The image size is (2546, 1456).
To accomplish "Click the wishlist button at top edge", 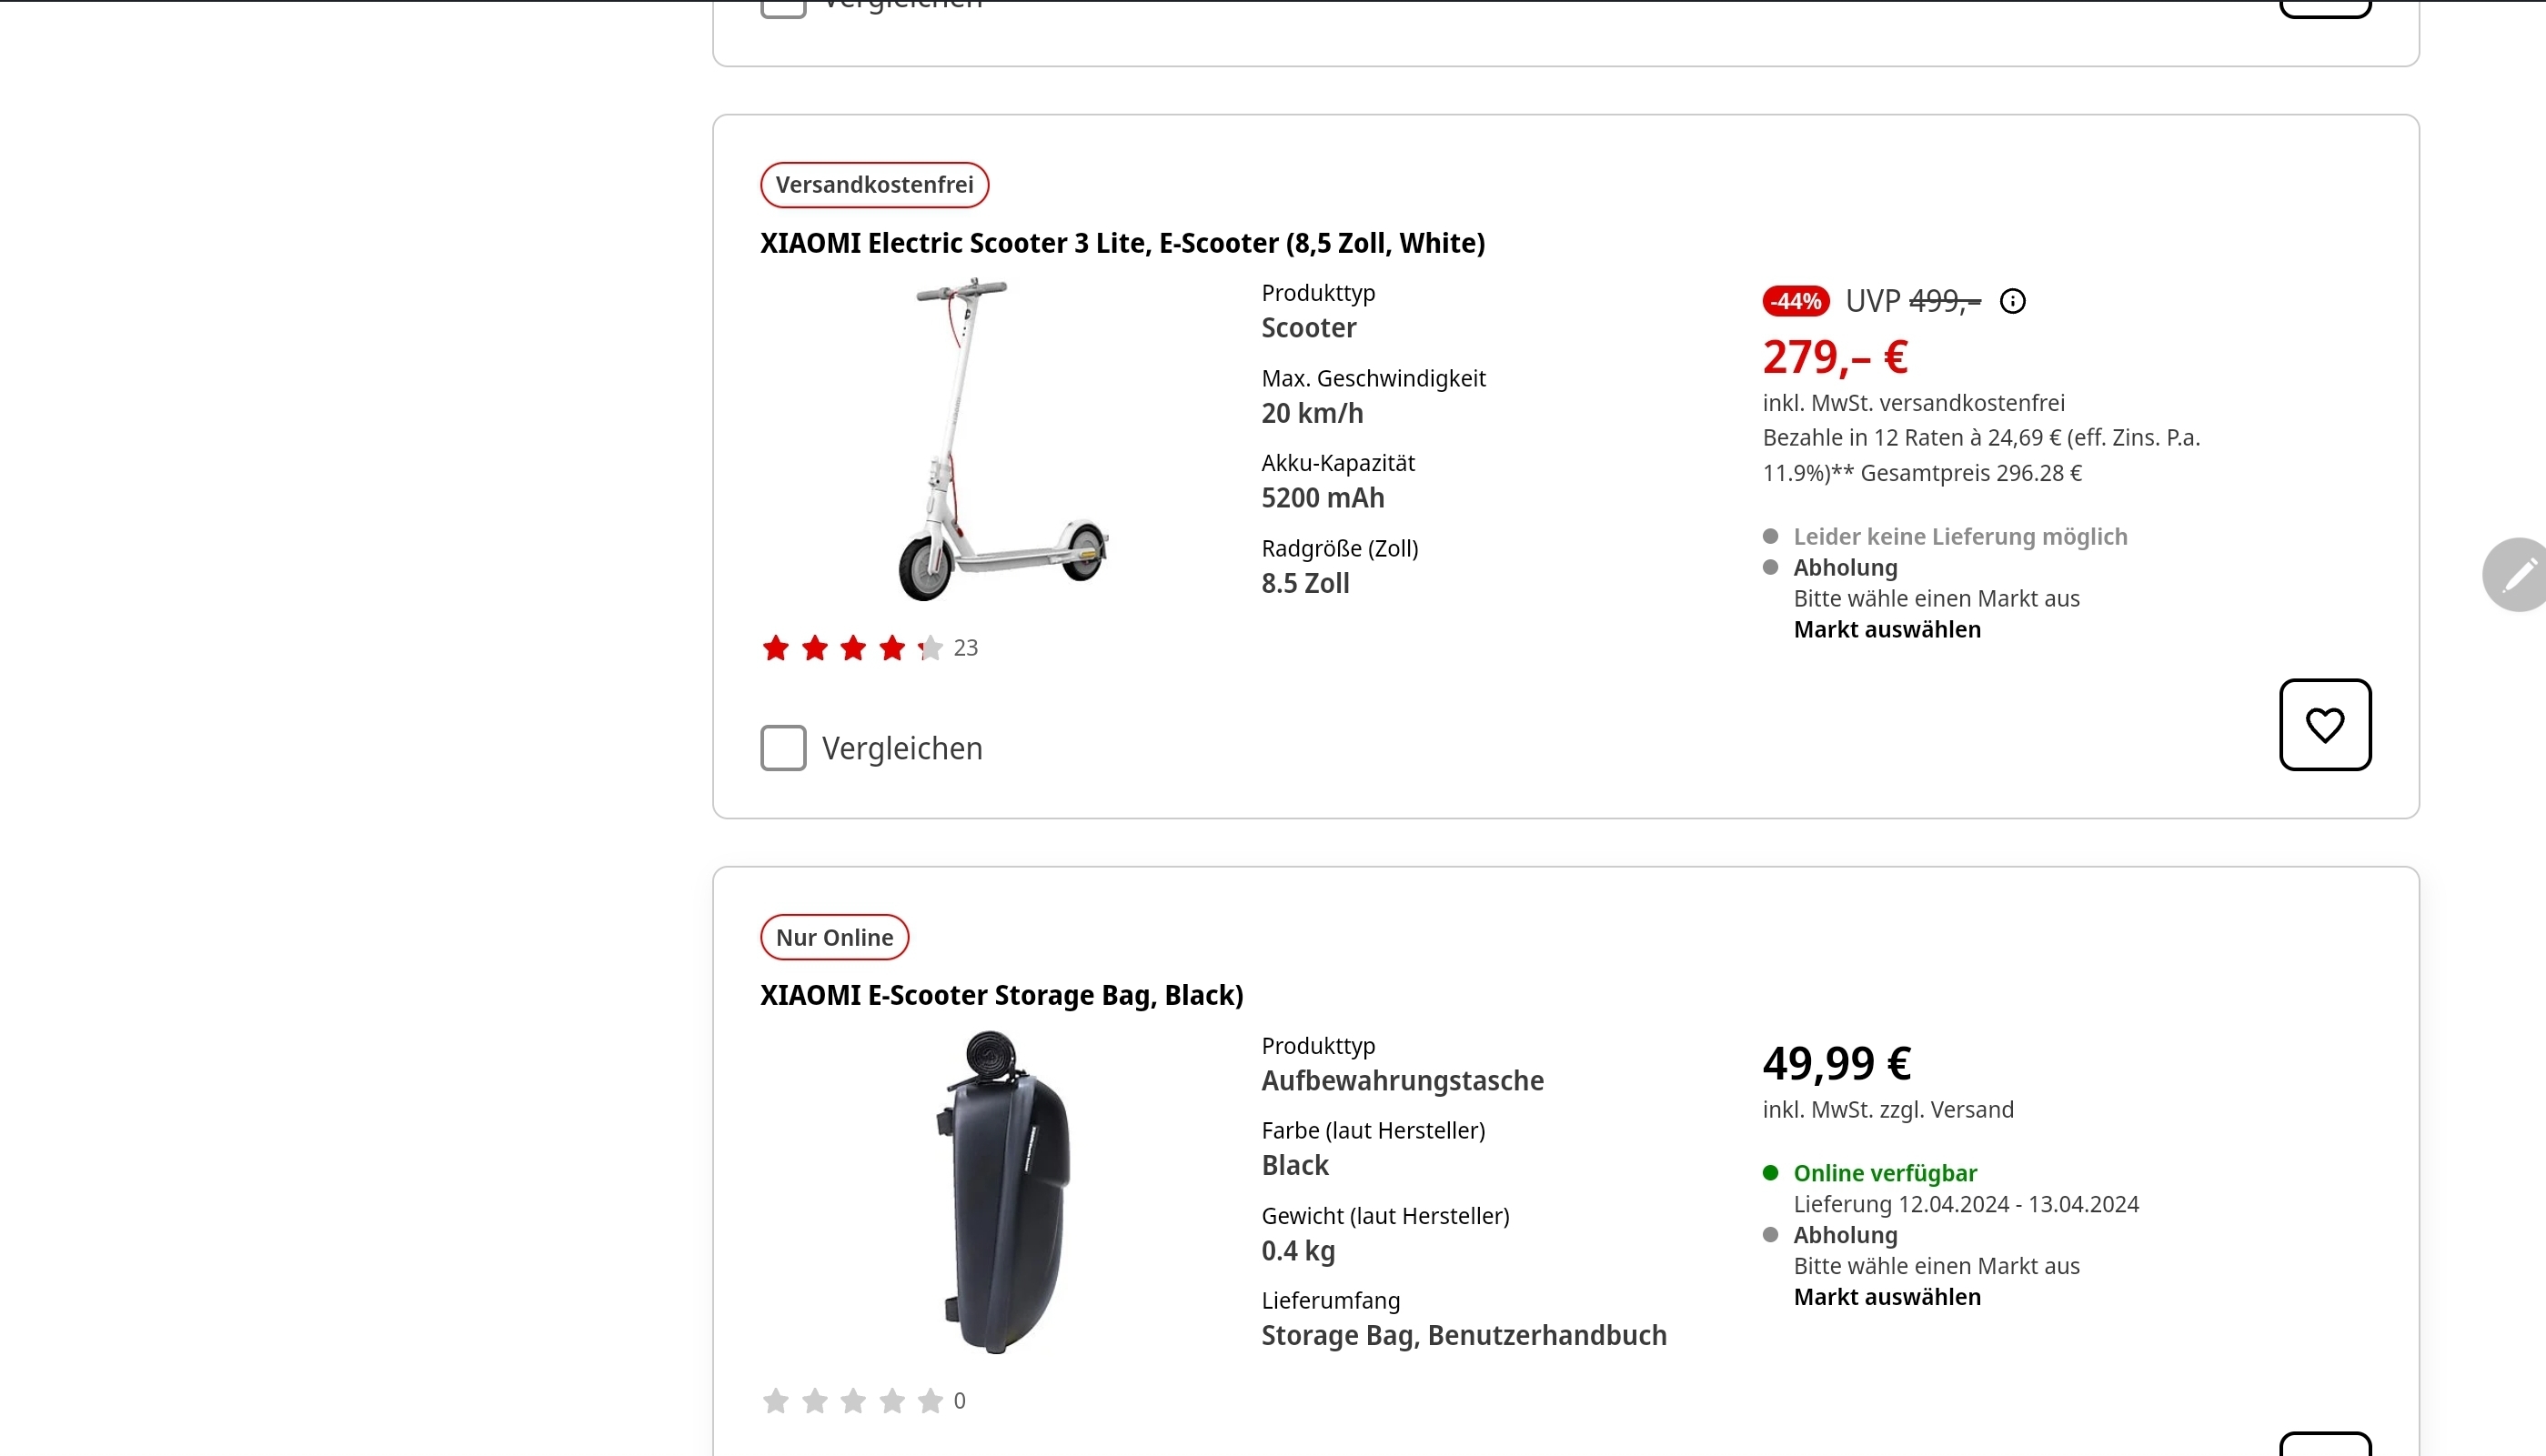I will pos(2324,8).
